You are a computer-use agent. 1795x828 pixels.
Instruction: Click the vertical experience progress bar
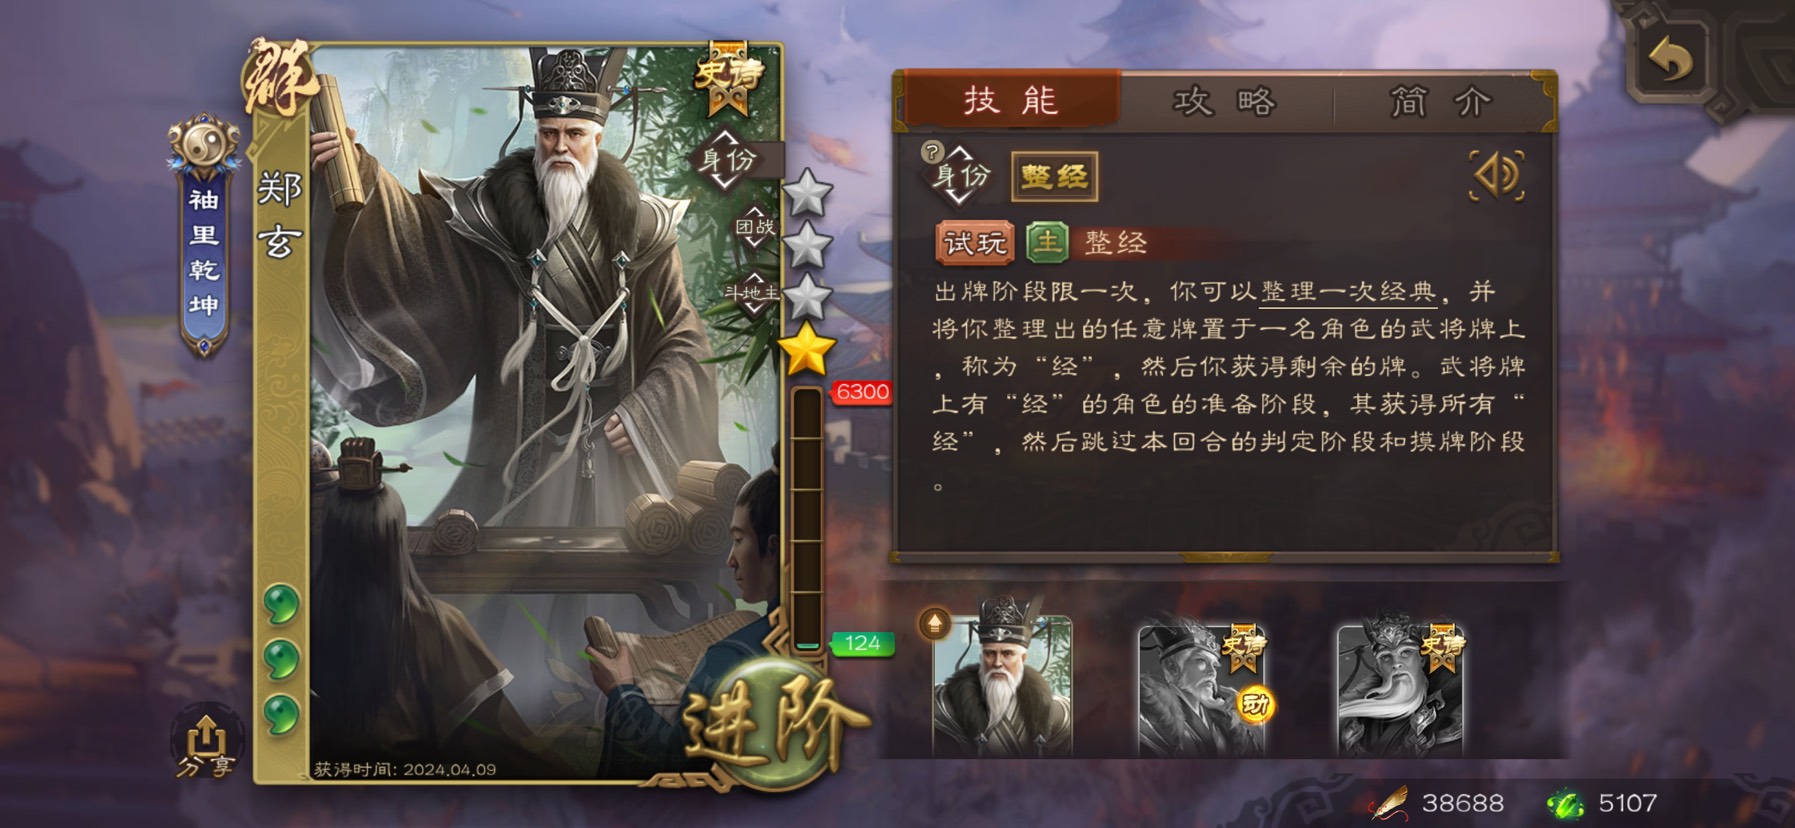click(x=806, y=520)
